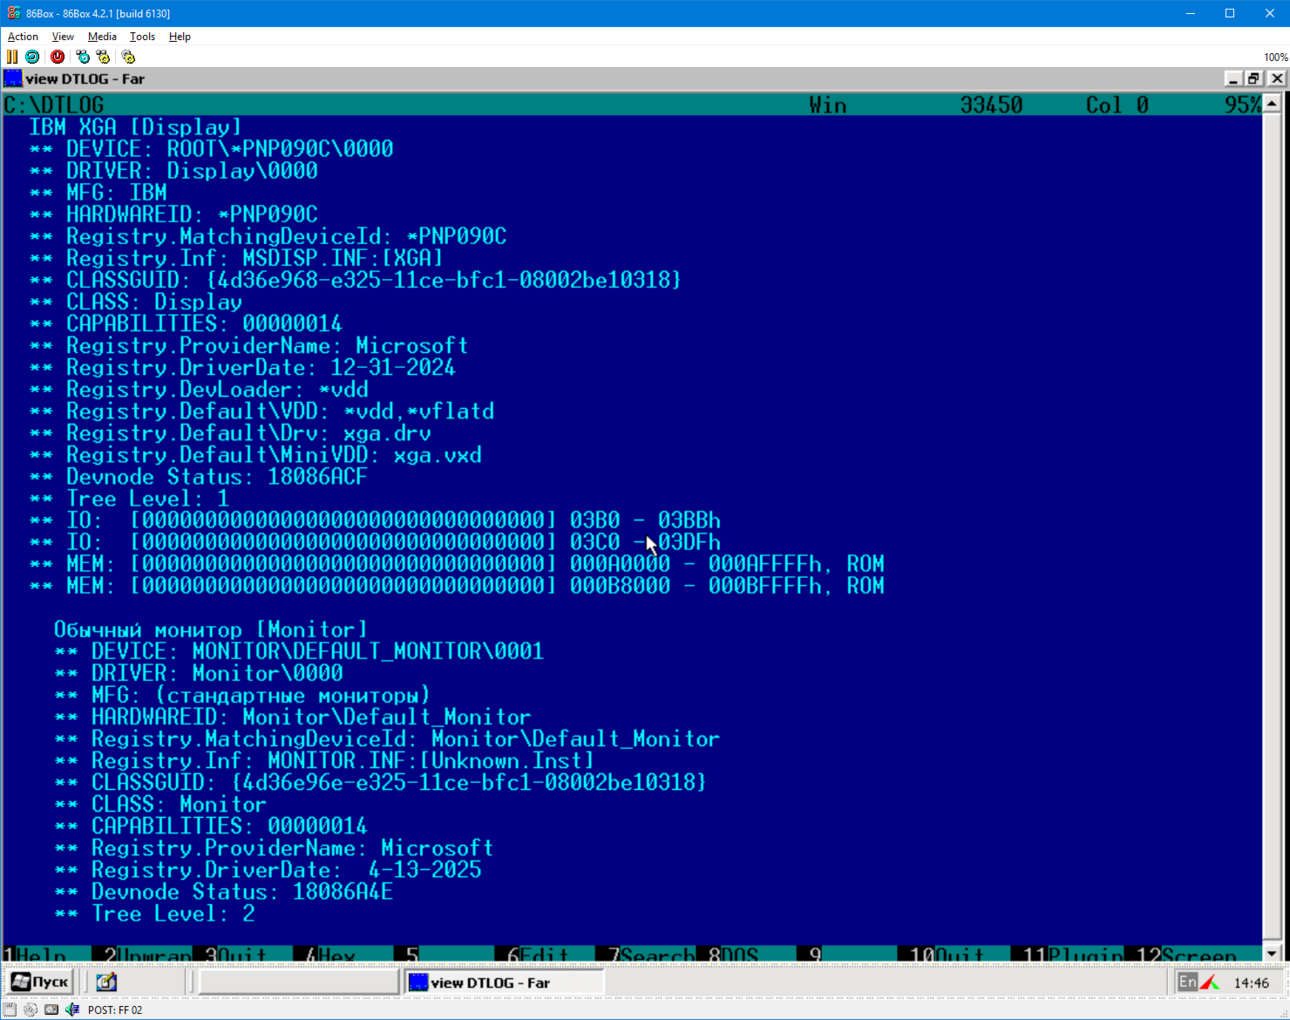Open the Tools menu
This screenshot has height=1020, width=1290.
click(x=142, y=37)
